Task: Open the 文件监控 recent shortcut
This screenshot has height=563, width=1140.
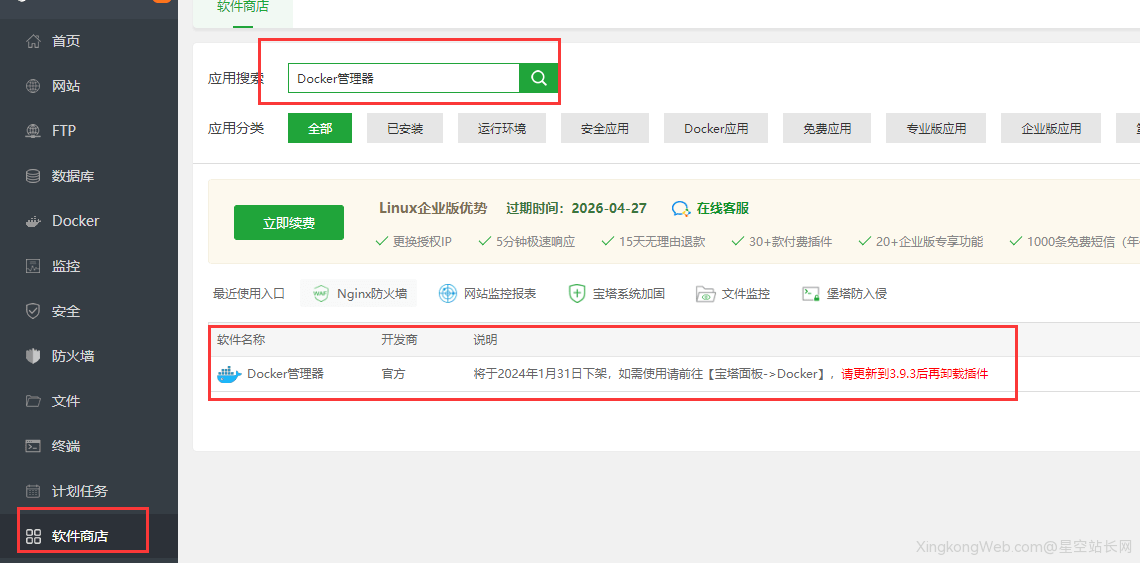Action: [x=745, y=294]
